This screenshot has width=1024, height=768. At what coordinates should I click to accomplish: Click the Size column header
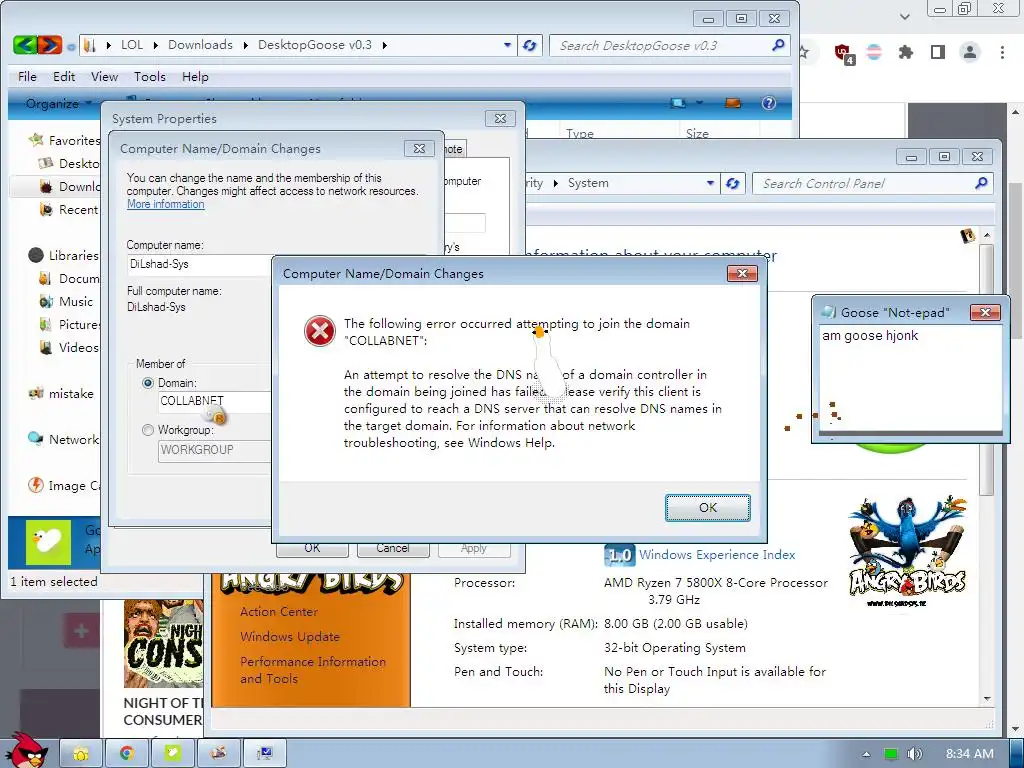pos(697,133)
